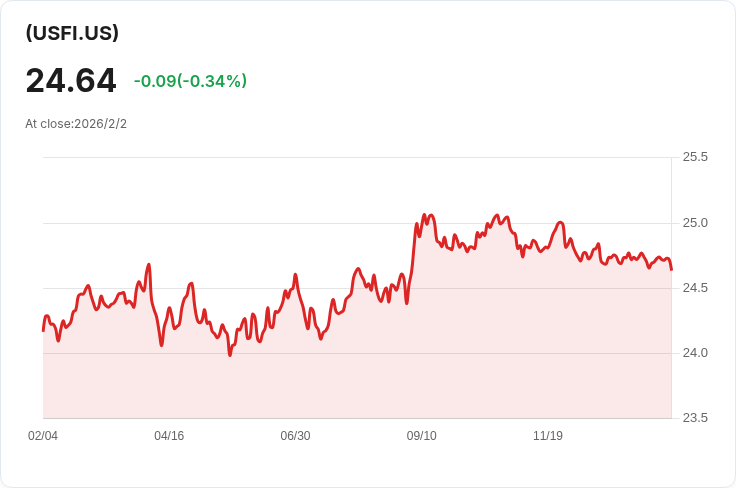This screenshot has width=736, height=488.
Task: Select the 25.0 y-axis label
Action: (695, 222)
